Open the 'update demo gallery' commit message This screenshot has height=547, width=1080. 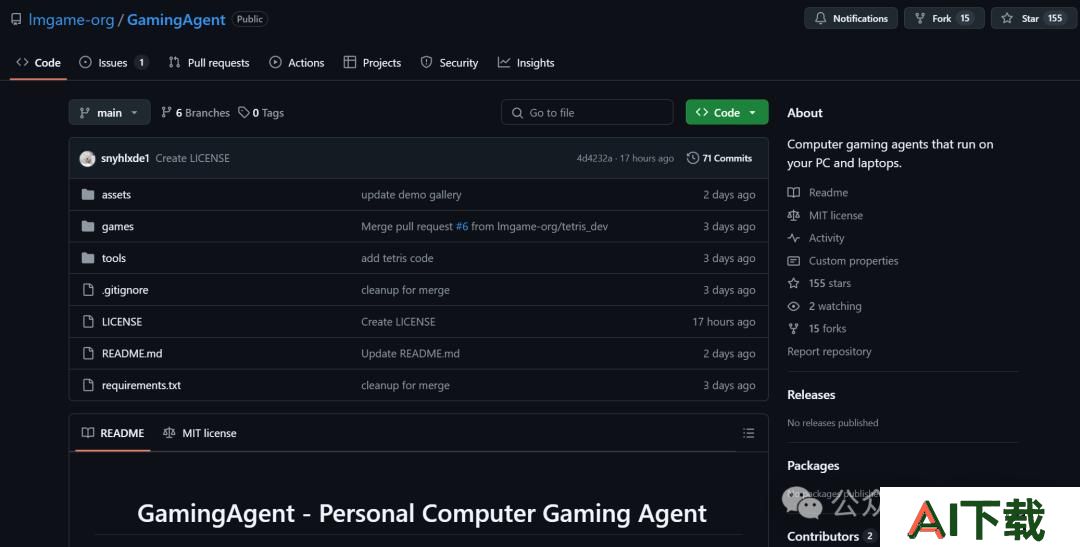411,195
